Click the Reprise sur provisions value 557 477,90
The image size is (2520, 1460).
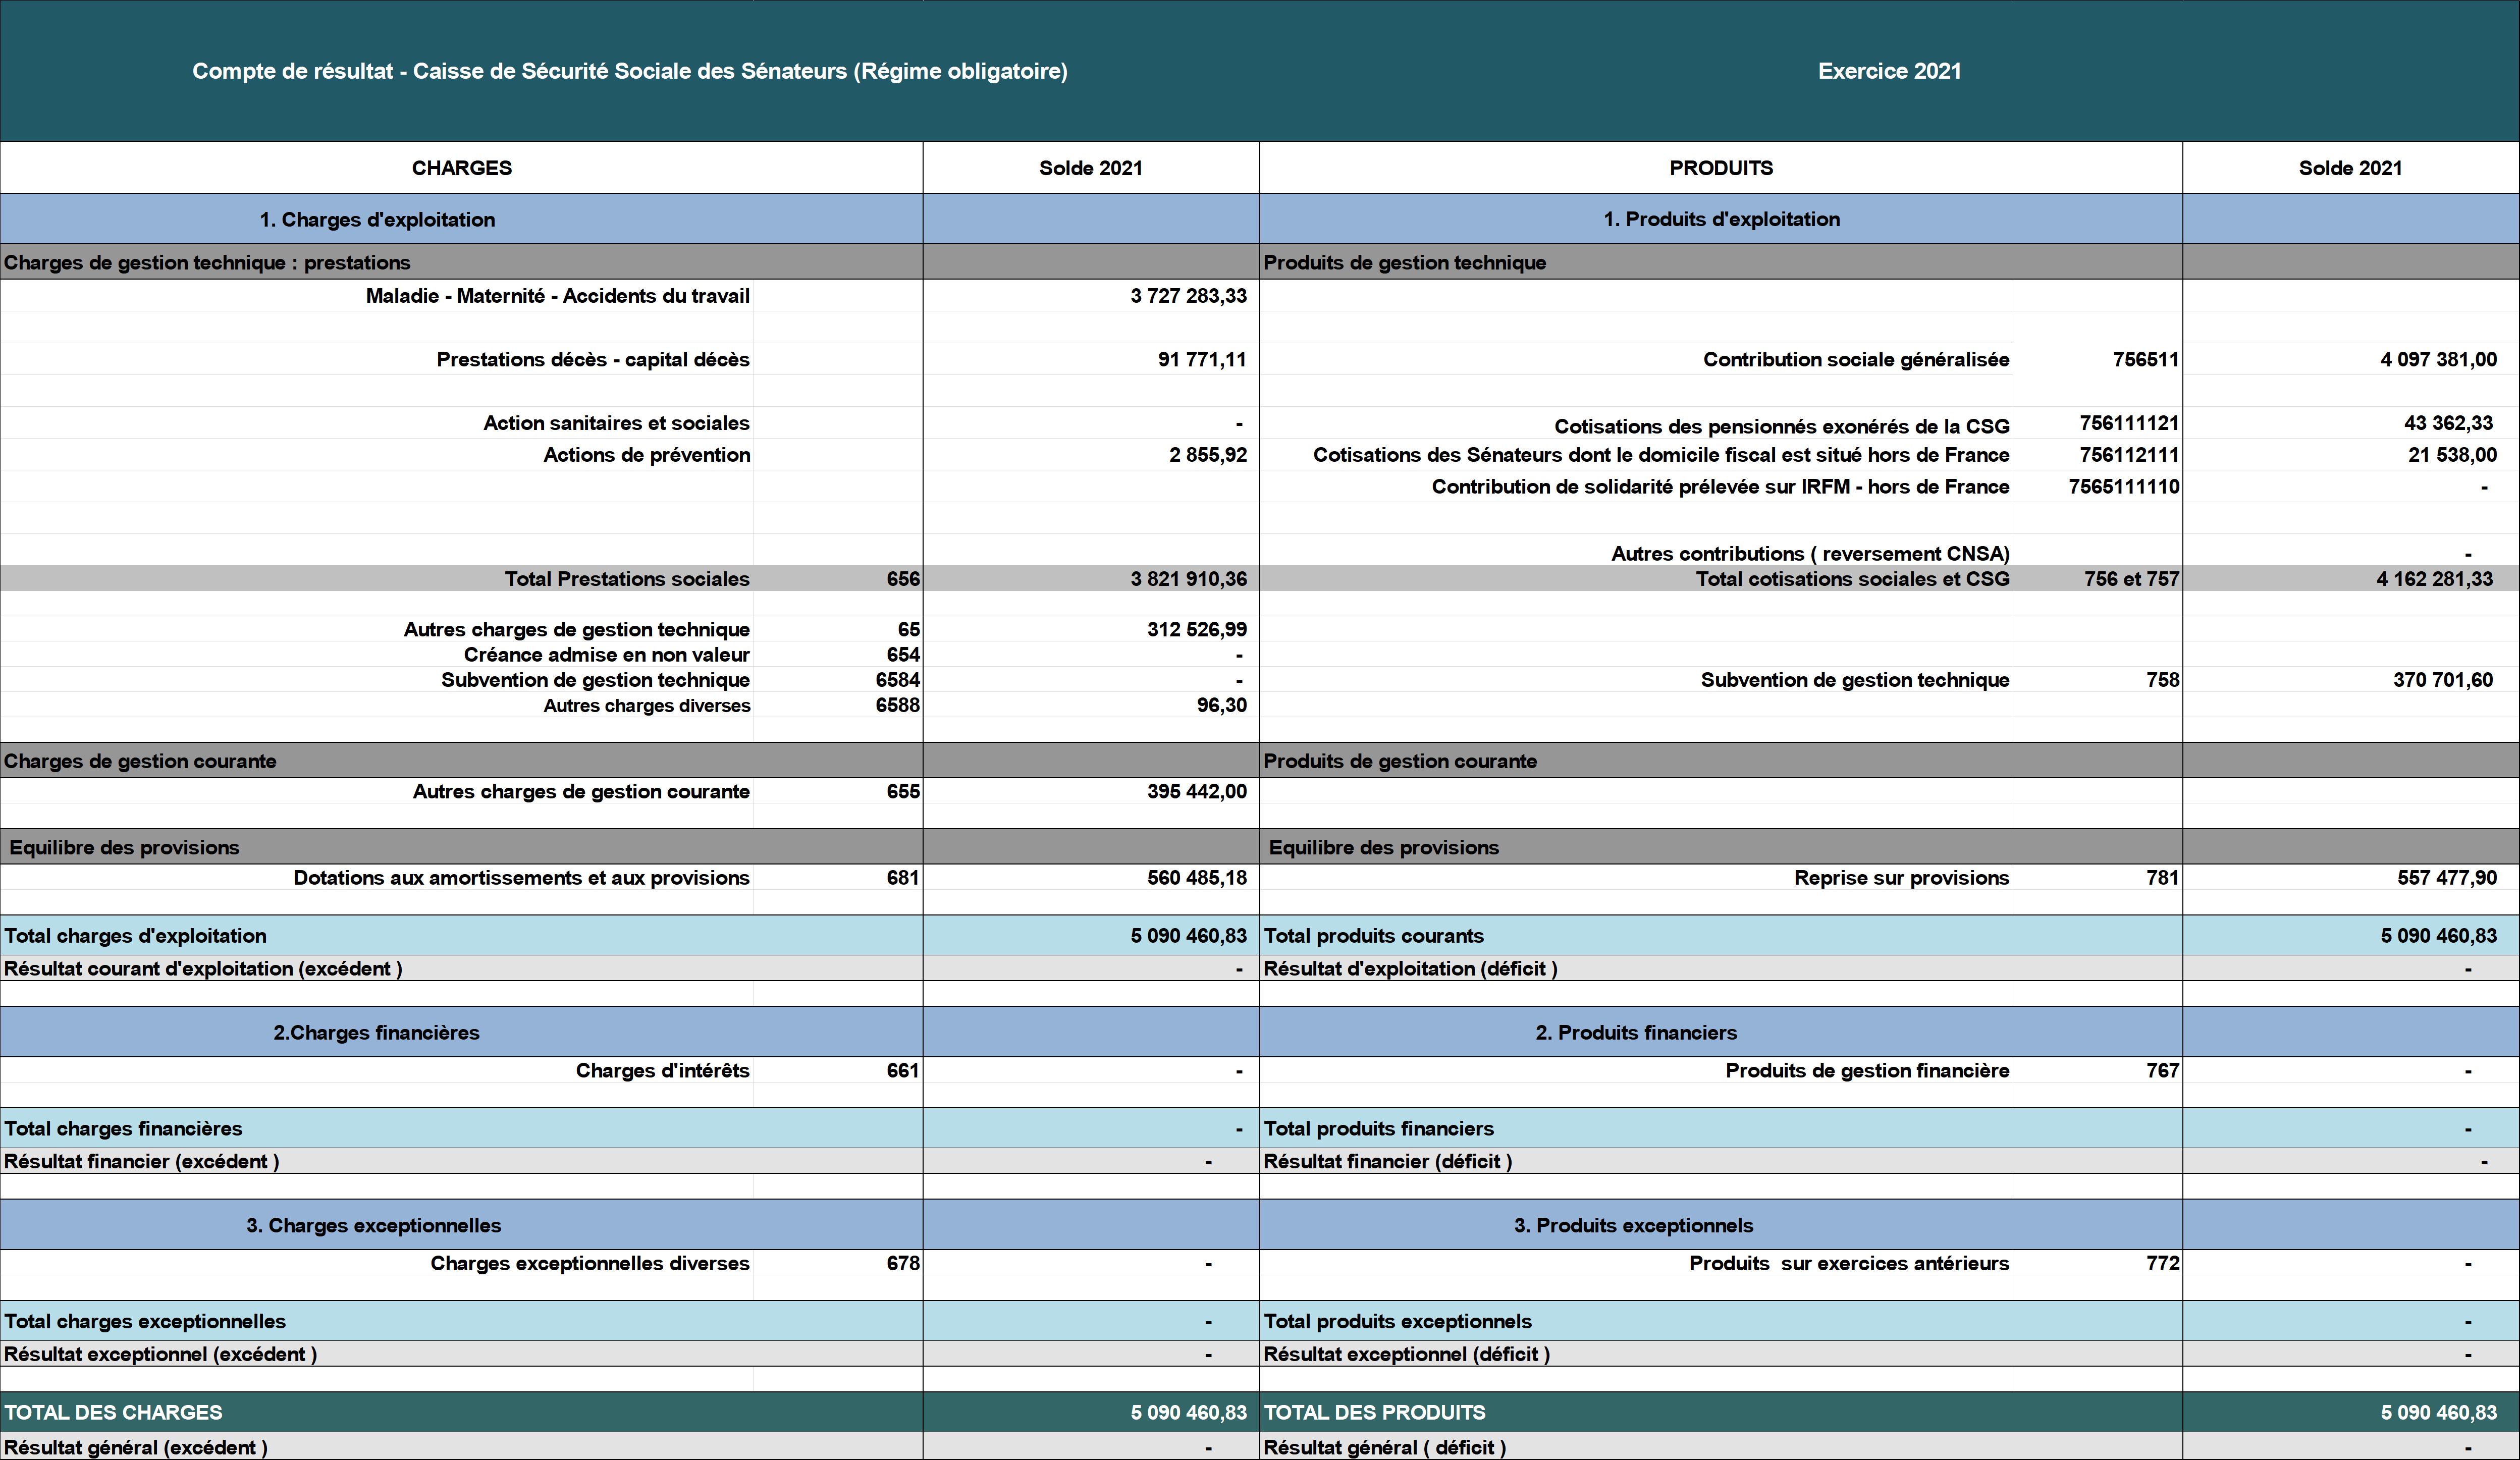pos(2446,878)
